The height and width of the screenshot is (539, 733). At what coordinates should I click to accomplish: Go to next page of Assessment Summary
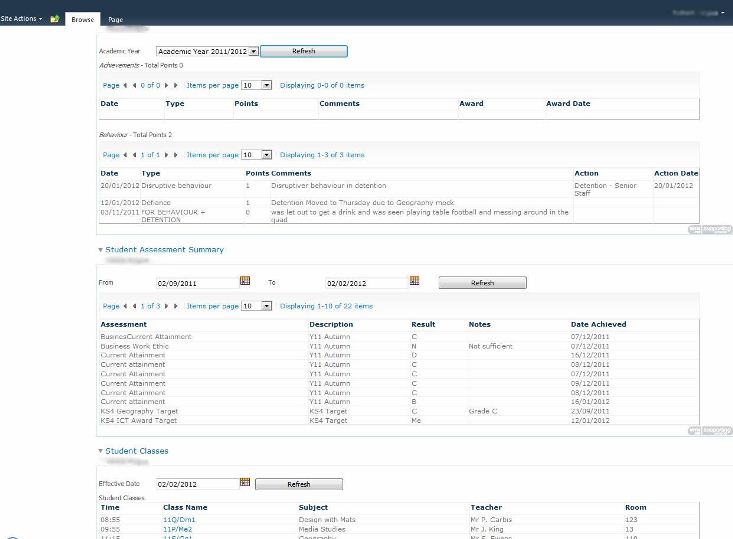pos(166,306)
